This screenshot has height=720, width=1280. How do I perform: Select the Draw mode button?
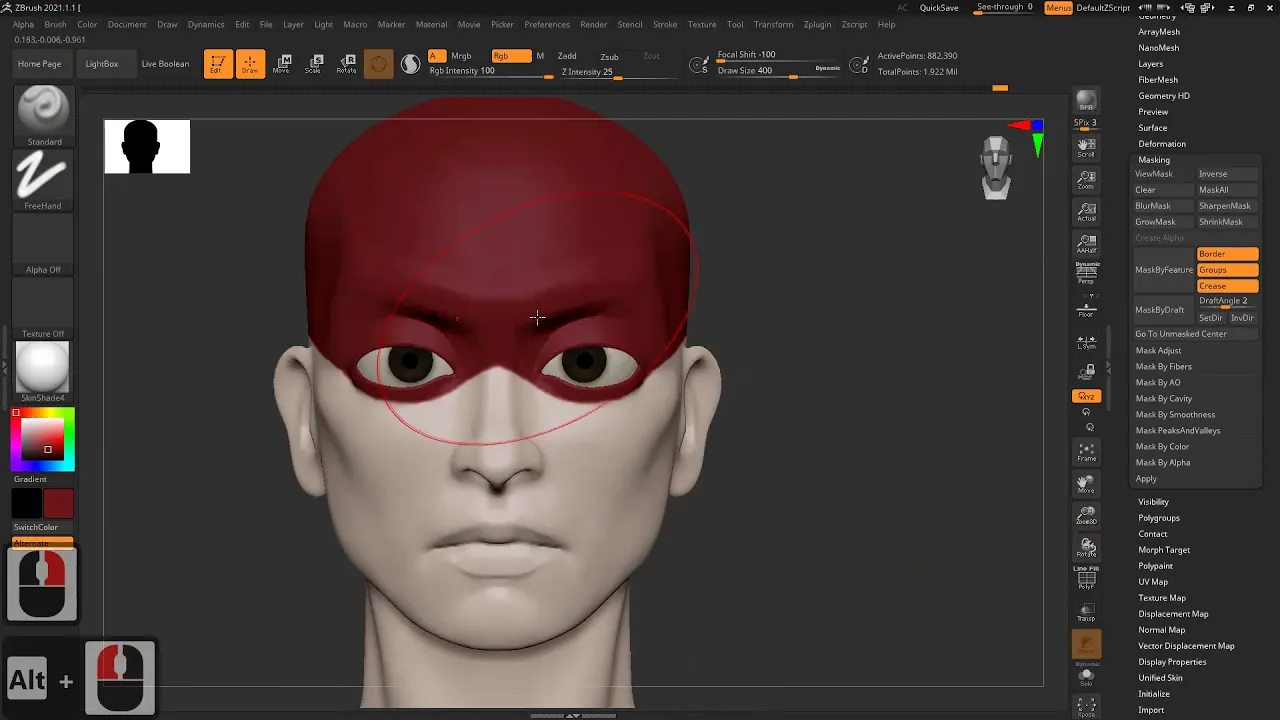pyautogui.click(x=250, y=64)
